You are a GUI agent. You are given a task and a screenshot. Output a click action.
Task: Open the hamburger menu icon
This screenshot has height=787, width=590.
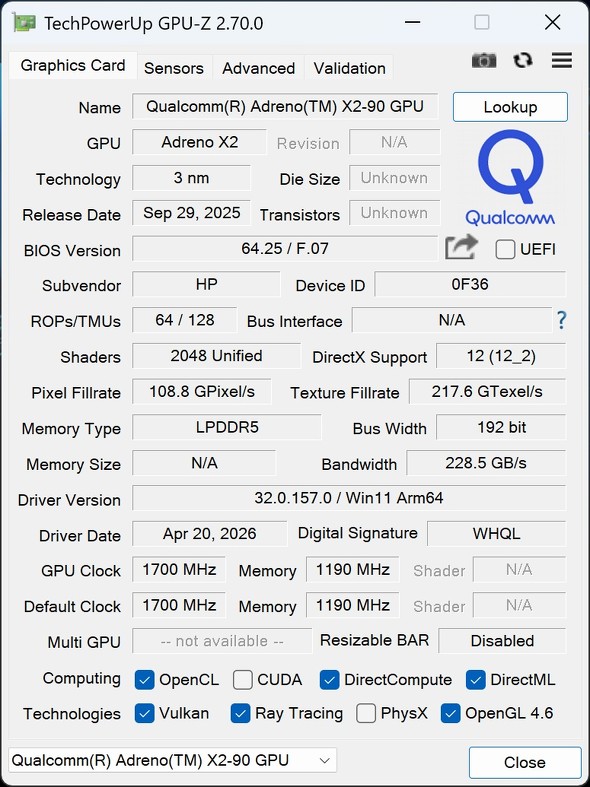(x=561, y=60)
